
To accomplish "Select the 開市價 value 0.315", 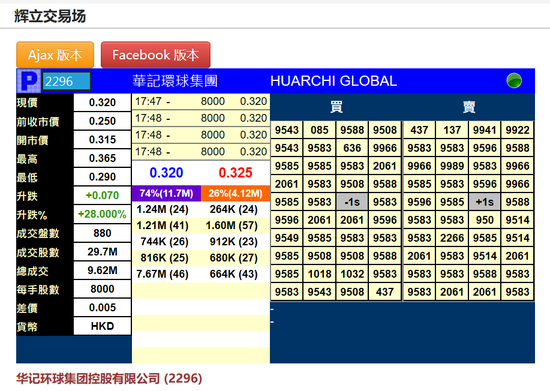I will tap(102, 140).
